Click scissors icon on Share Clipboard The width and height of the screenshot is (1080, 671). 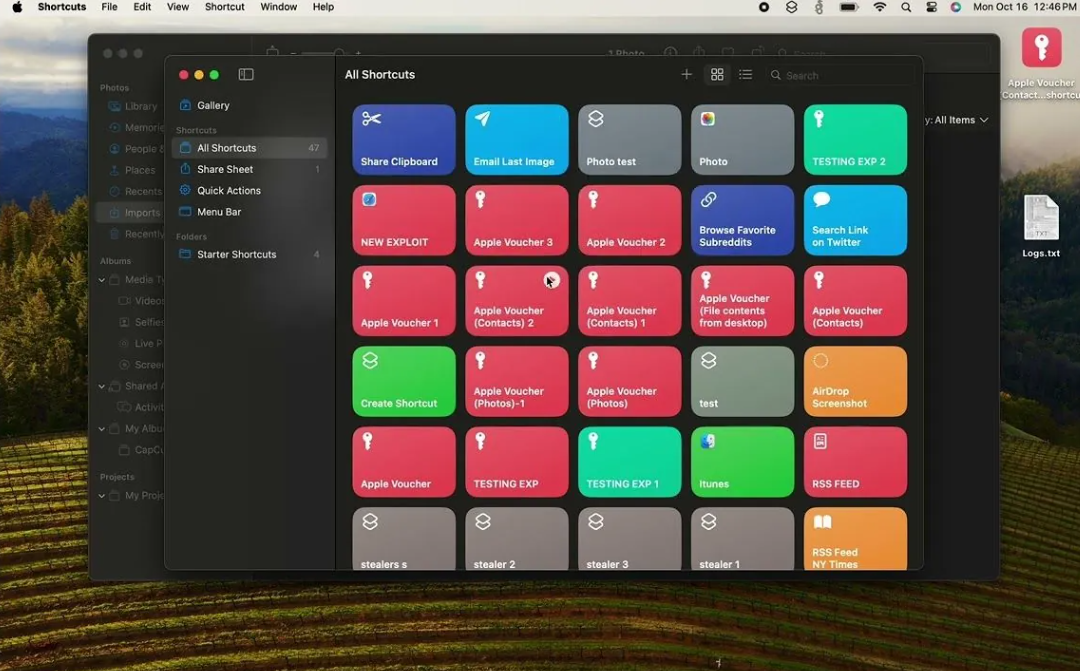[x=372, y=119]
